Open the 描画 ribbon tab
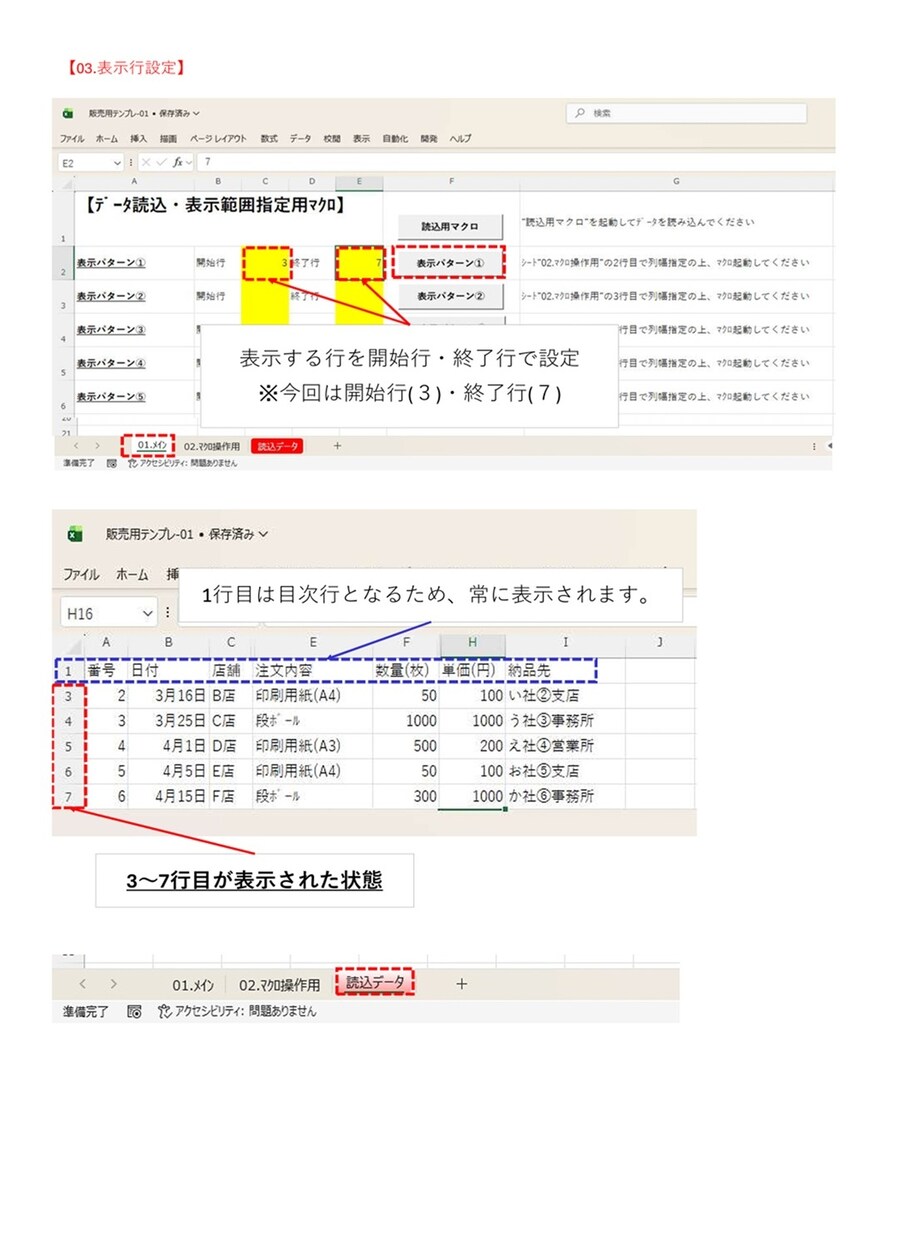 pos(168,138)
